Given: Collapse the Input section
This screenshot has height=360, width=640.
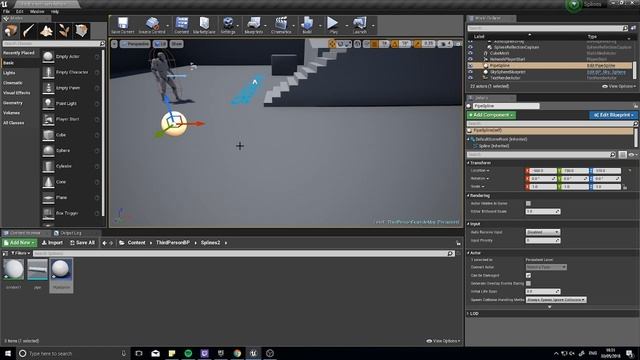Looking at the screenshot, I should click(468, 224).
